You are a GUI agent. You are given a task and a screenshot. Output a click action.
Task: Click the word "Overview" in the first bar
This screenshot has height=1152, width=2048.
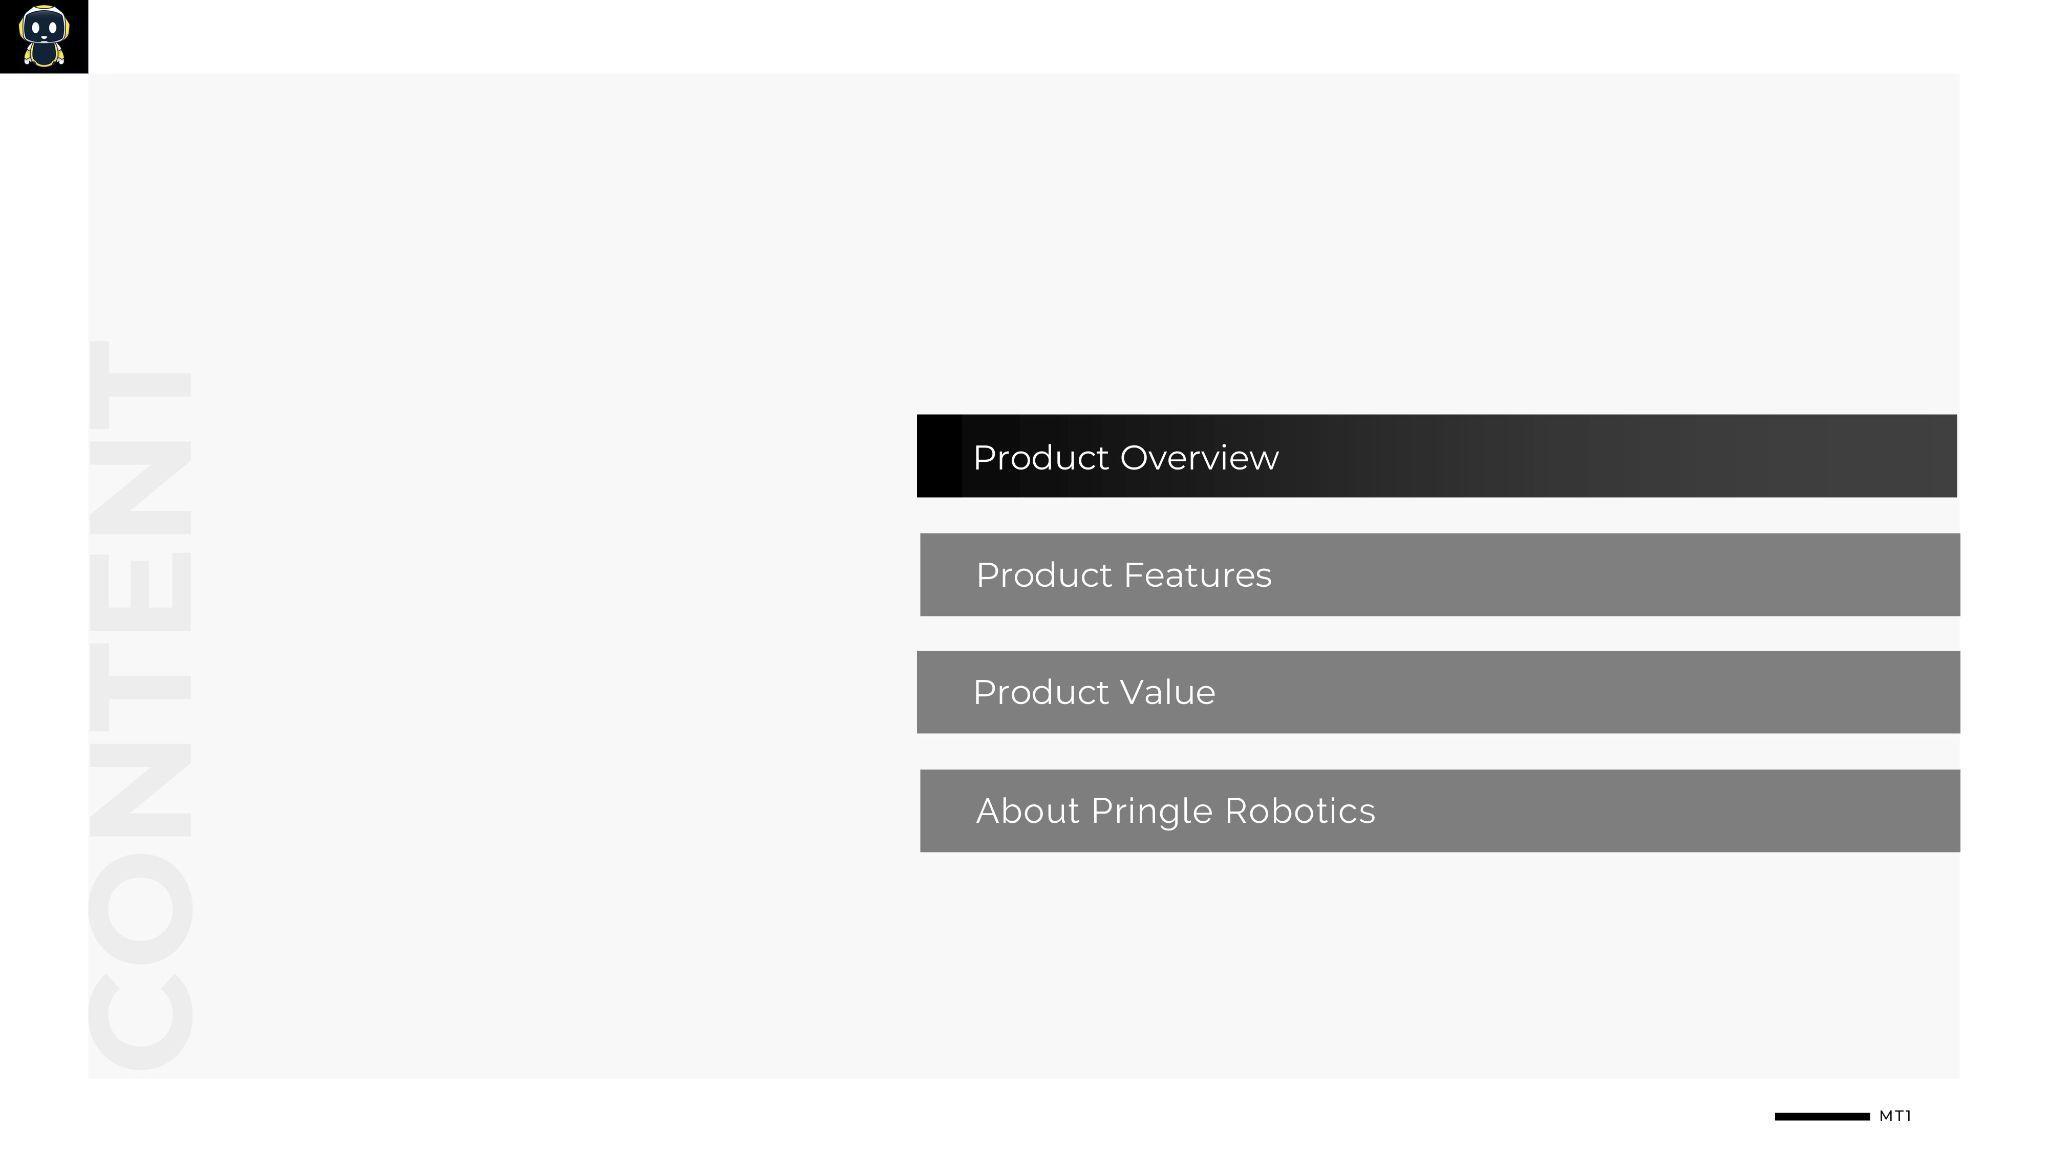(1199, 458)
